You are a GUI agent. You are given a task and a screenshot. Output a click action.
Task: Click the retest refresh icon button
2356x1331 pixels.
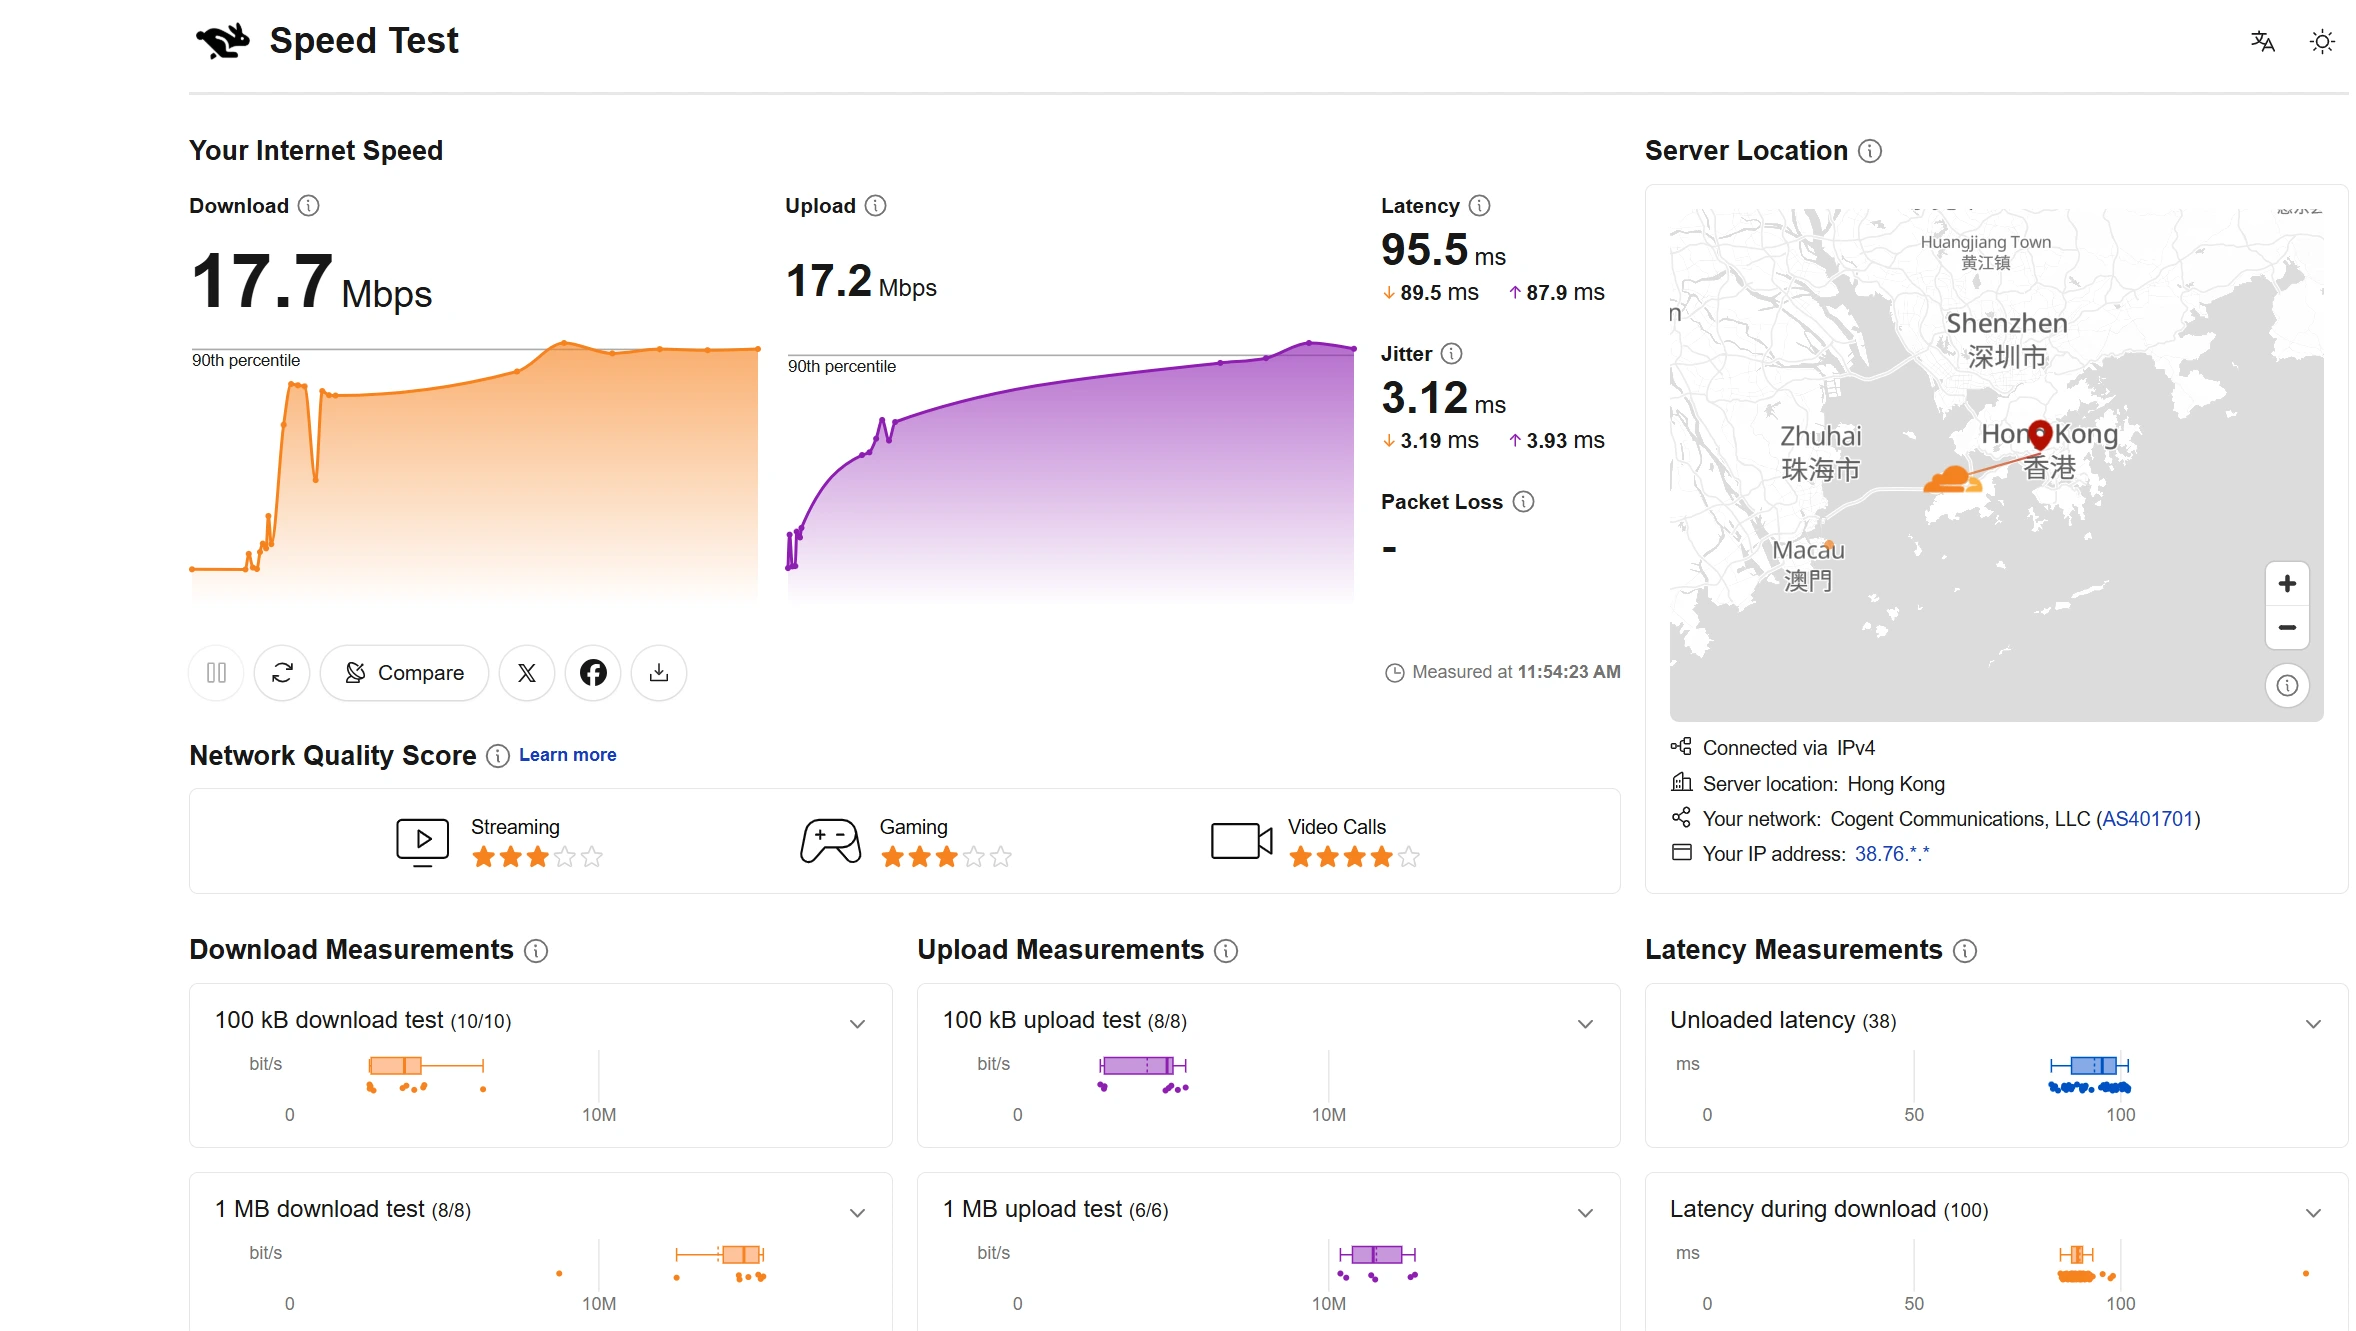tap(282, 673)
